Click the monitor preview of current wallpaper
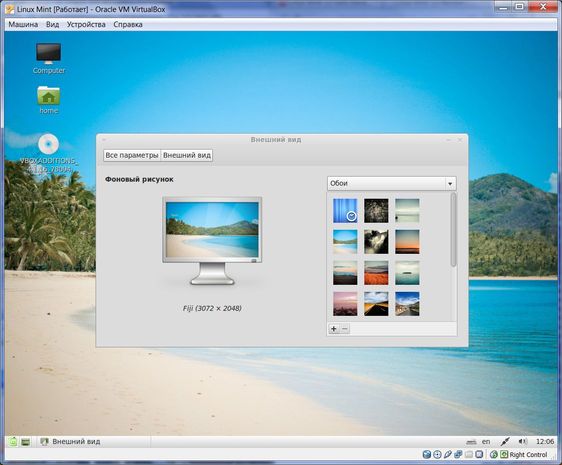This screenshot has height=465, width=562. coord(212,241)
